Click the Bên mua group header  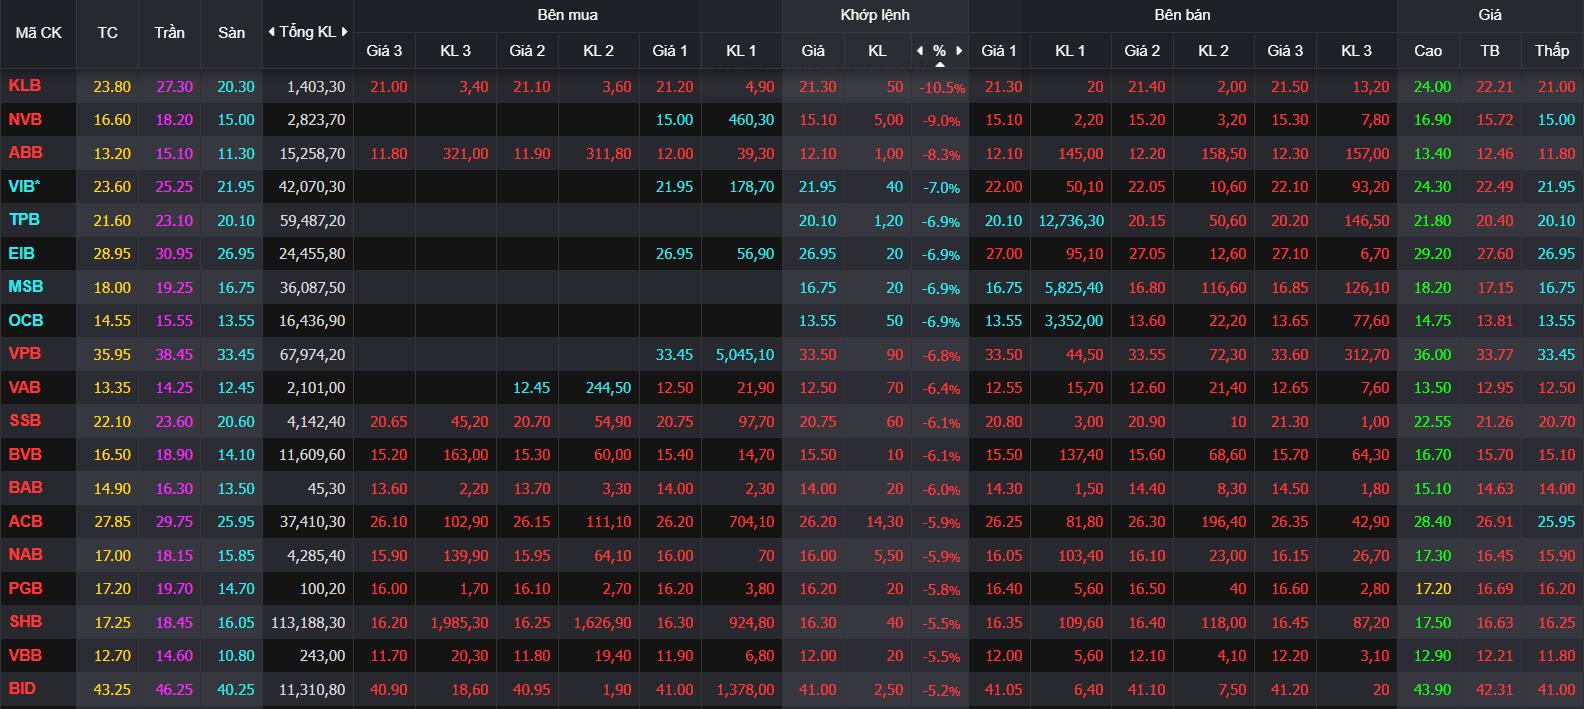[x=567, y=15]
